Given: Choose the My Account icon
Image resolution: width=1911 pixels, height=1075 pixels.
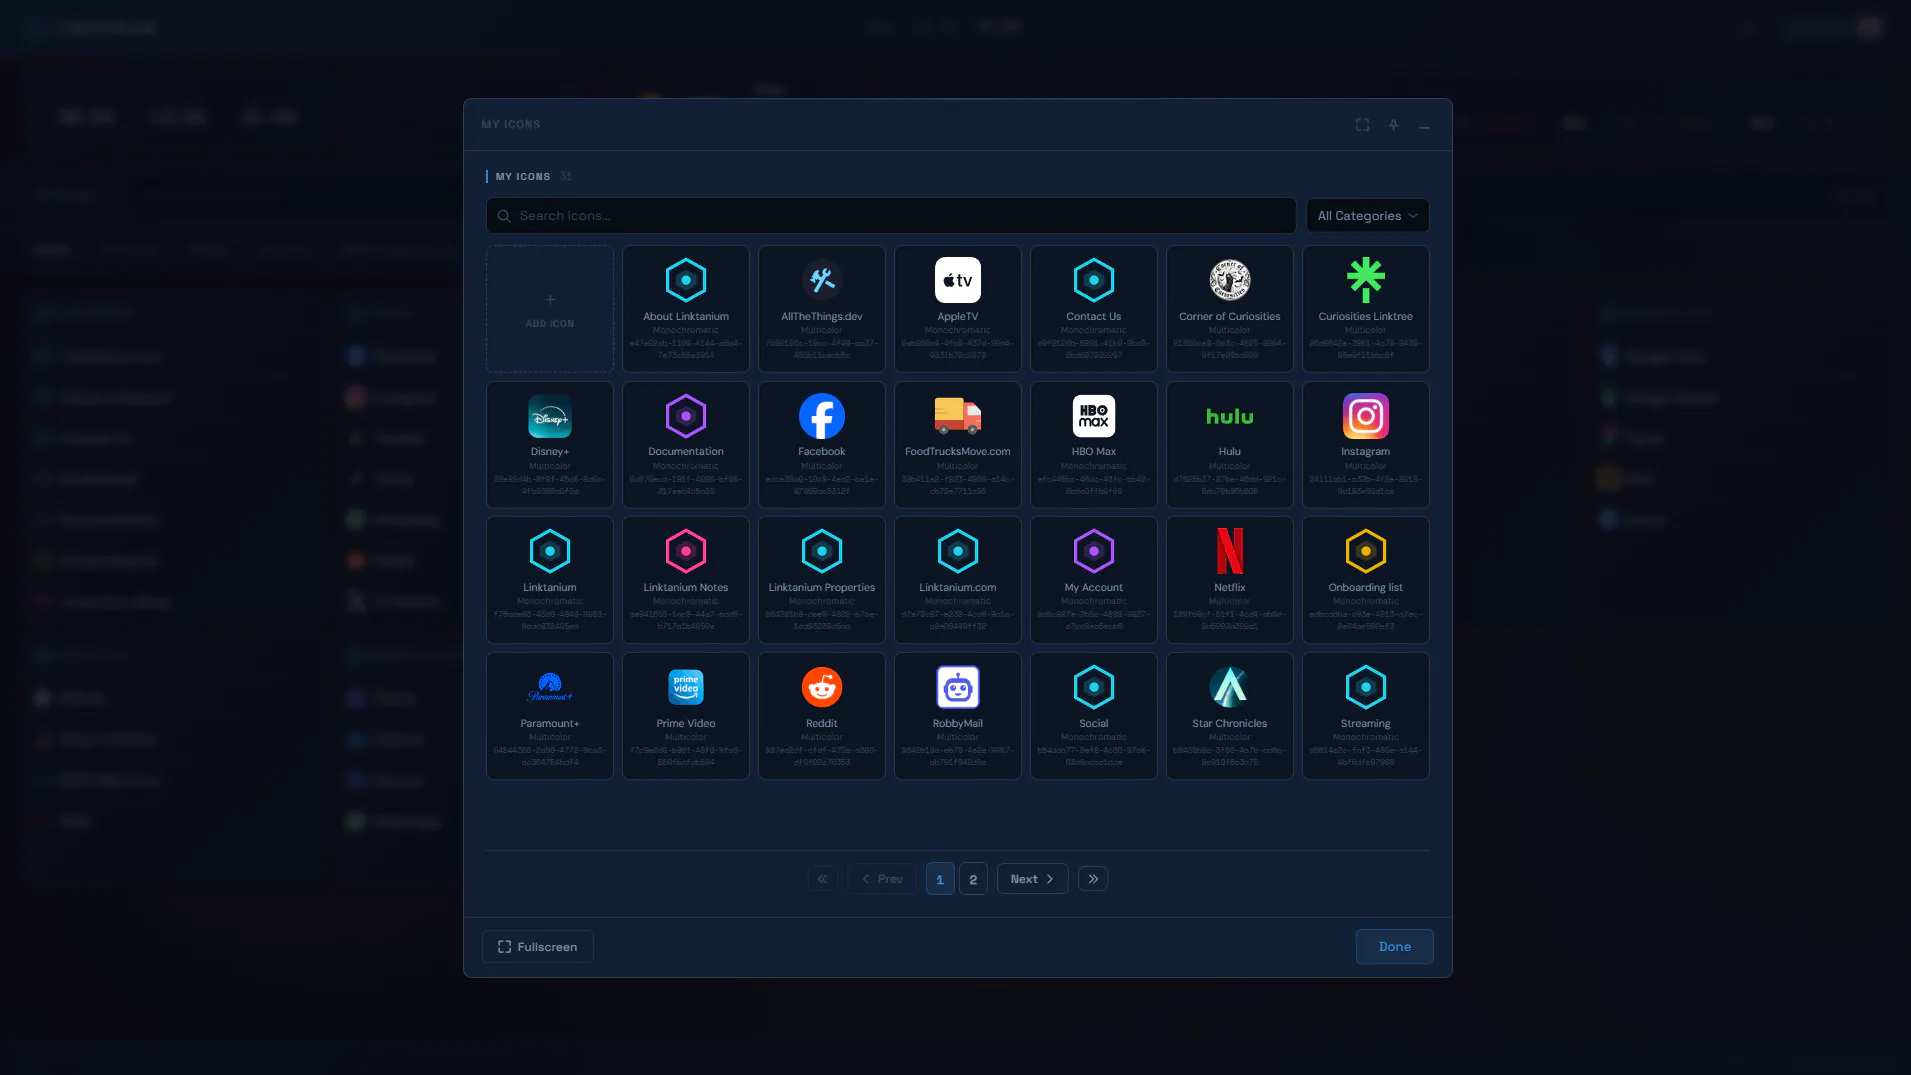Looking at the screenshot, I should point(1094,580).
